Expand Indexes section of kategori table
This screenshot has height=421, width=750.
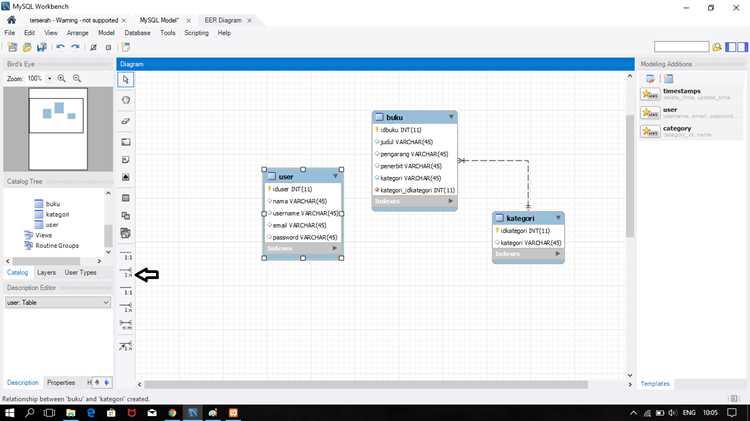point(557,254)
